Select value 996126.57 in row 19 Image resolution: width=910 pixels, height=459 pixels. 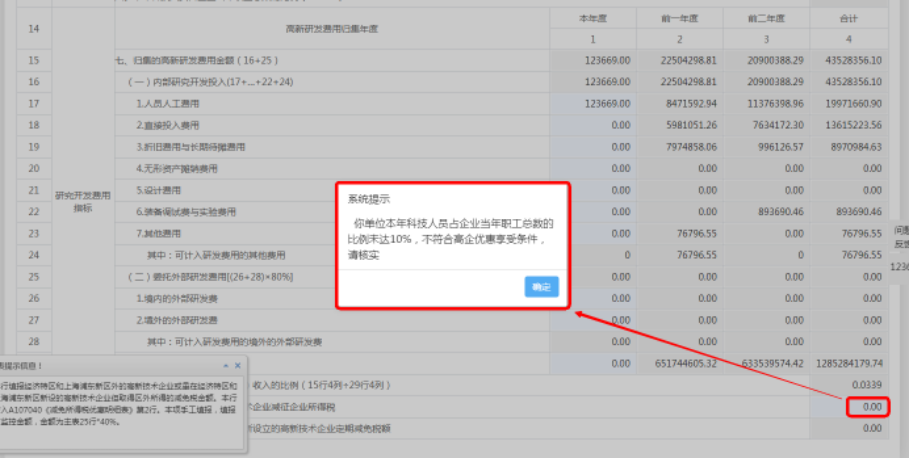tap(781, 147)
